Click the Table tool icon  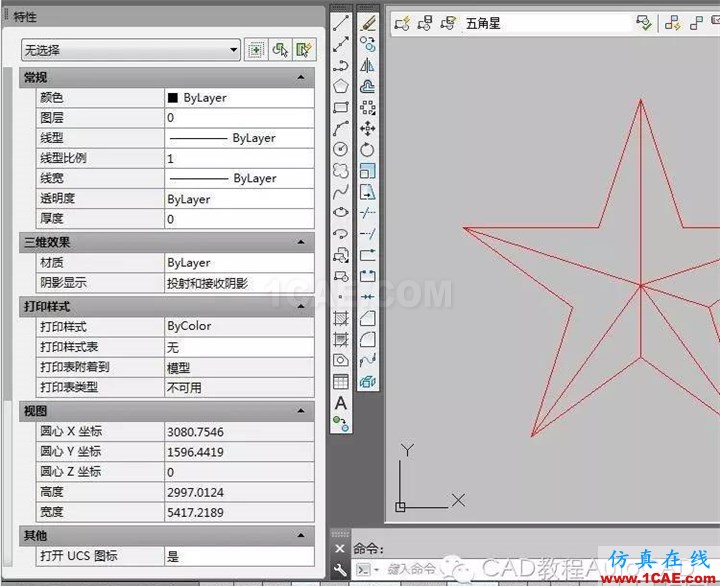point(341,381)
